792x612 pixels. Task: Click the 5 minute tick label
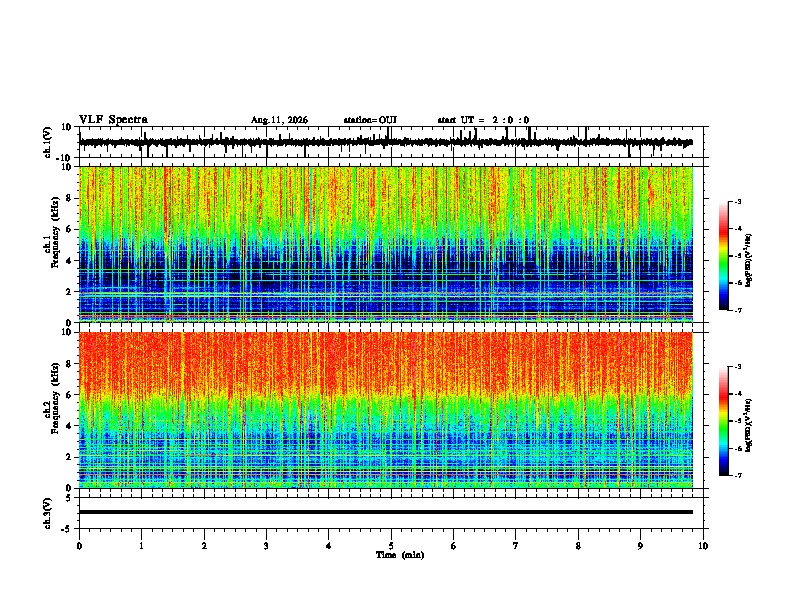point(391,546)
